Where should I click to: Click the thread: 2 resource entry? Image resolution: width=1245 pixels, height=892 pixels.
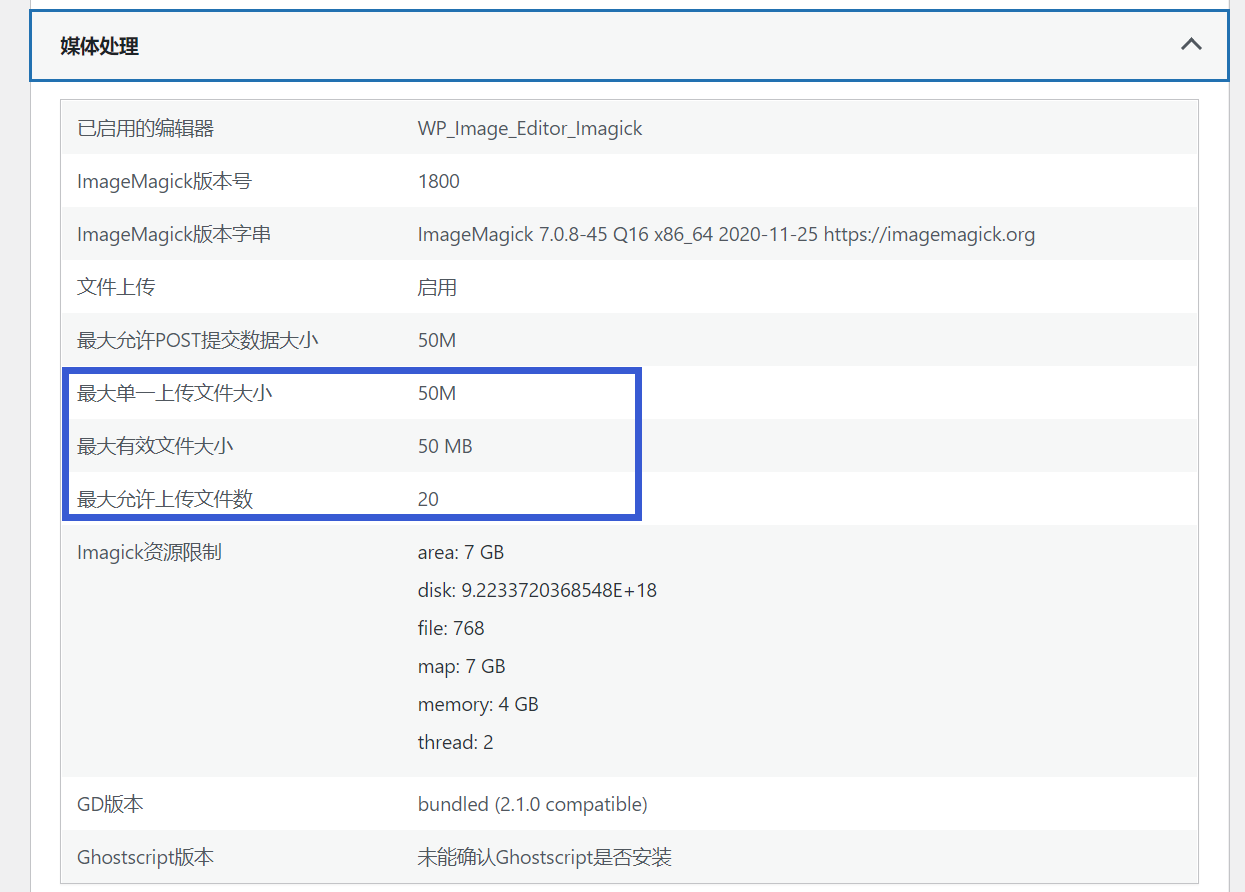[455, 742]
